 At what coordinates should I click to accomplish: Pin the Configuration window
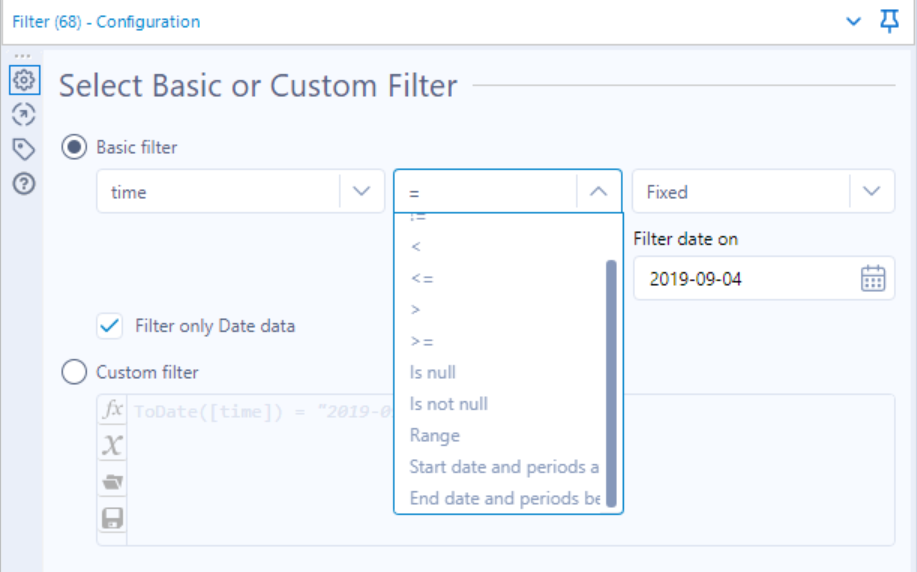889,21
